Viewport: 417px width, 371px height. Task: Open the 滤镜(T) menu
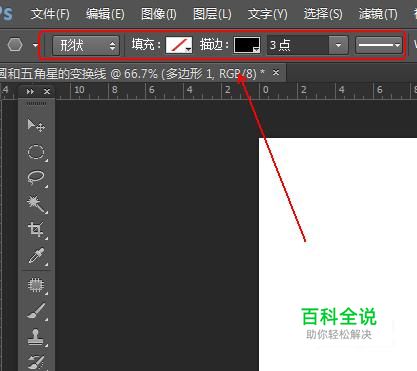[x=378, y=14]
